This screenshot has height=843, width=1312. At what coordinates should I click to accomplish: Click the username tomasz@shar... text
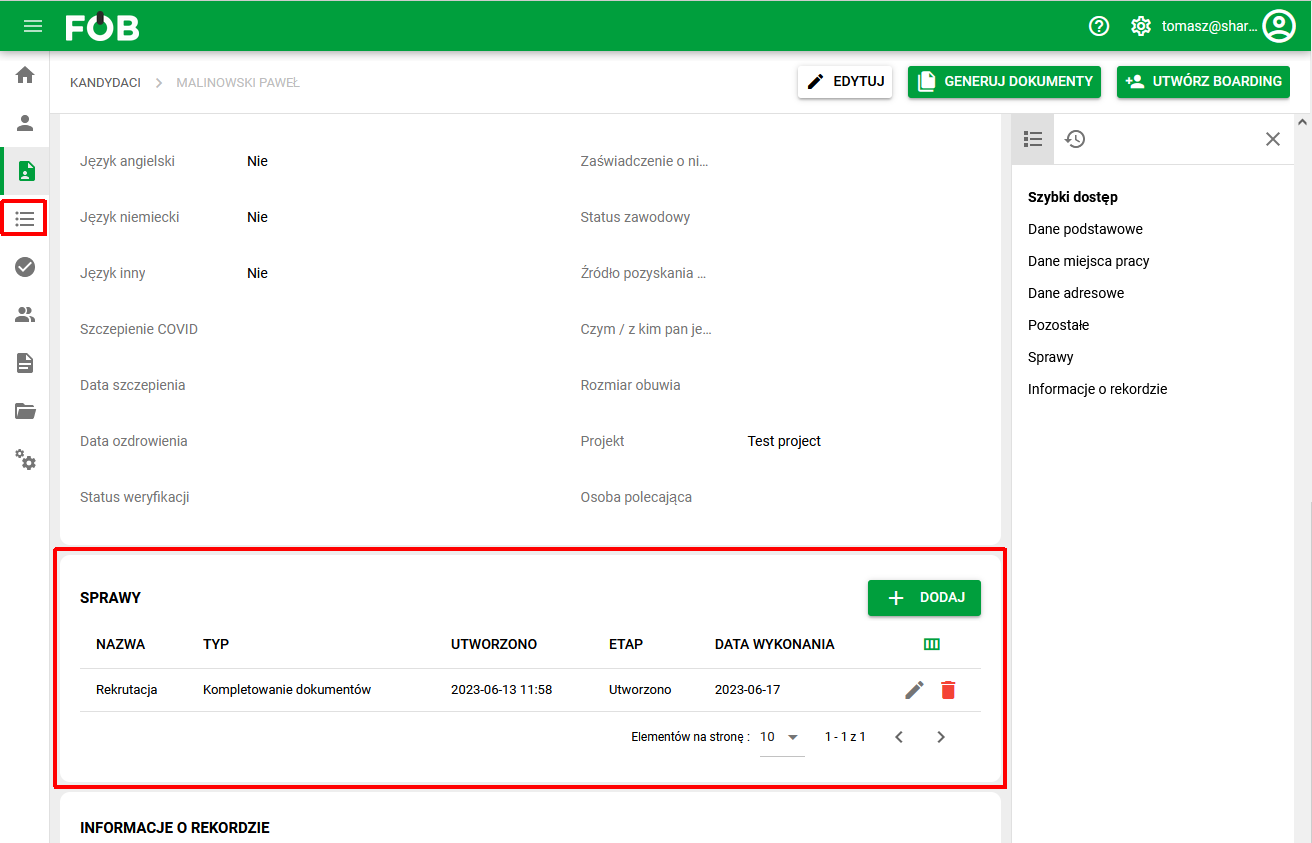coord(1209,26)
